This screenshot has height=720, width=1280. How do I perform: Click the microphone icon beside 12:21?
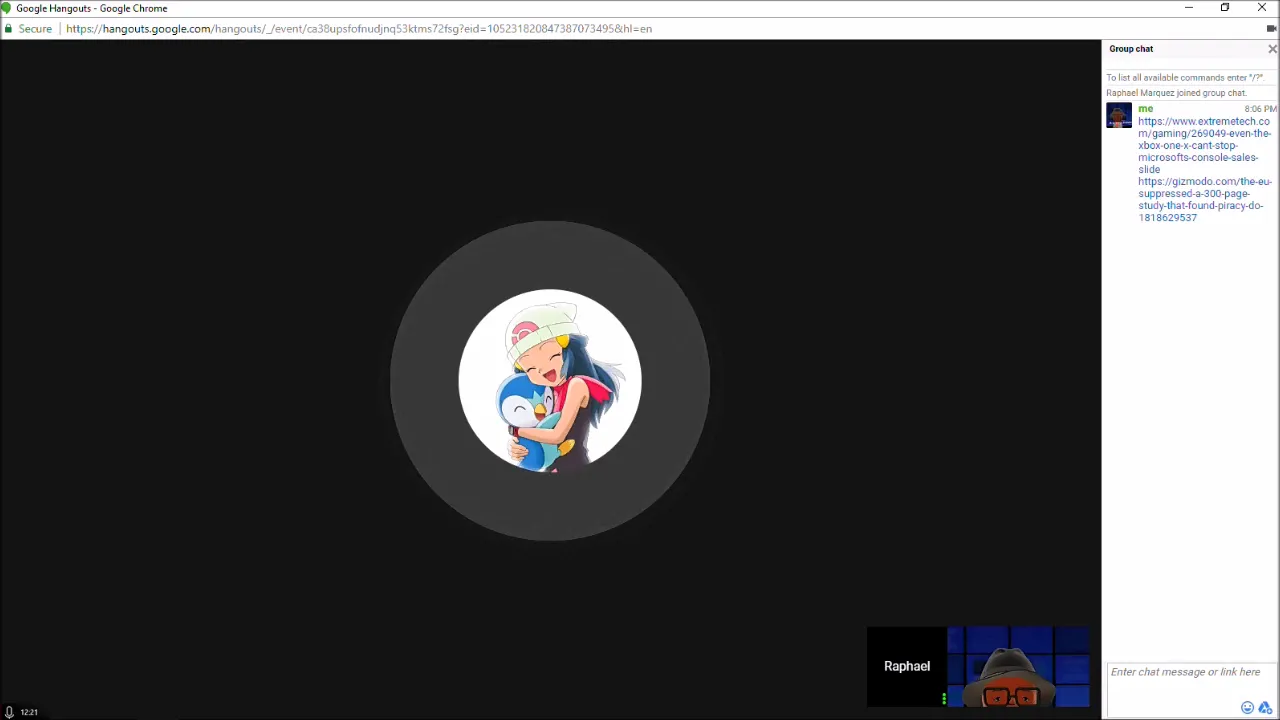click(9, 712)
